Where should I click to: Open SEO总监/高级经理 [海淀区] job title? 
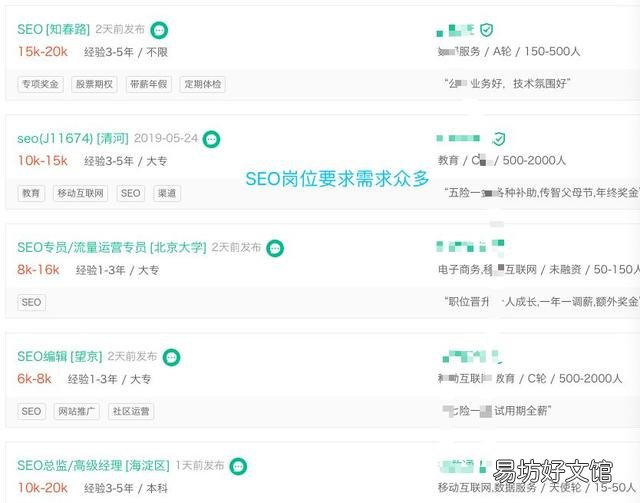pos(93,465)
